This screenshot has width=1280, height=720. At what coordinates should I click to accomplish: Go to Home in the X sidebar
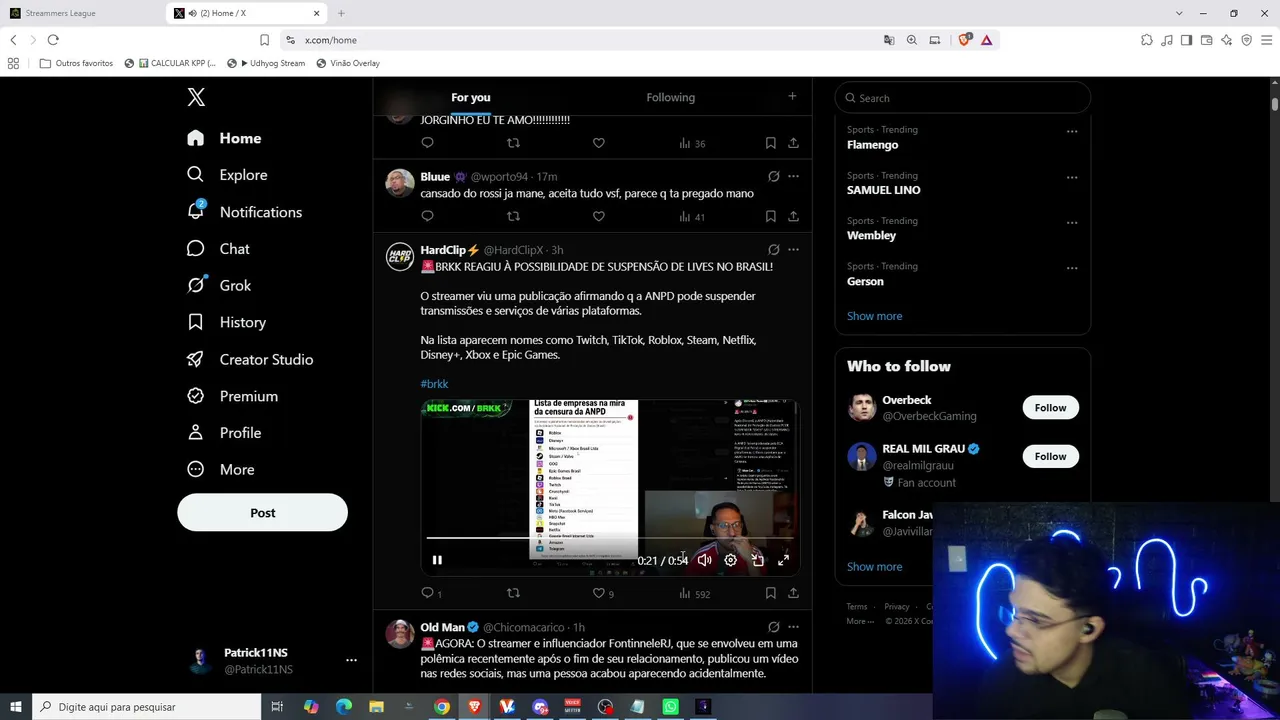[224, 138]
